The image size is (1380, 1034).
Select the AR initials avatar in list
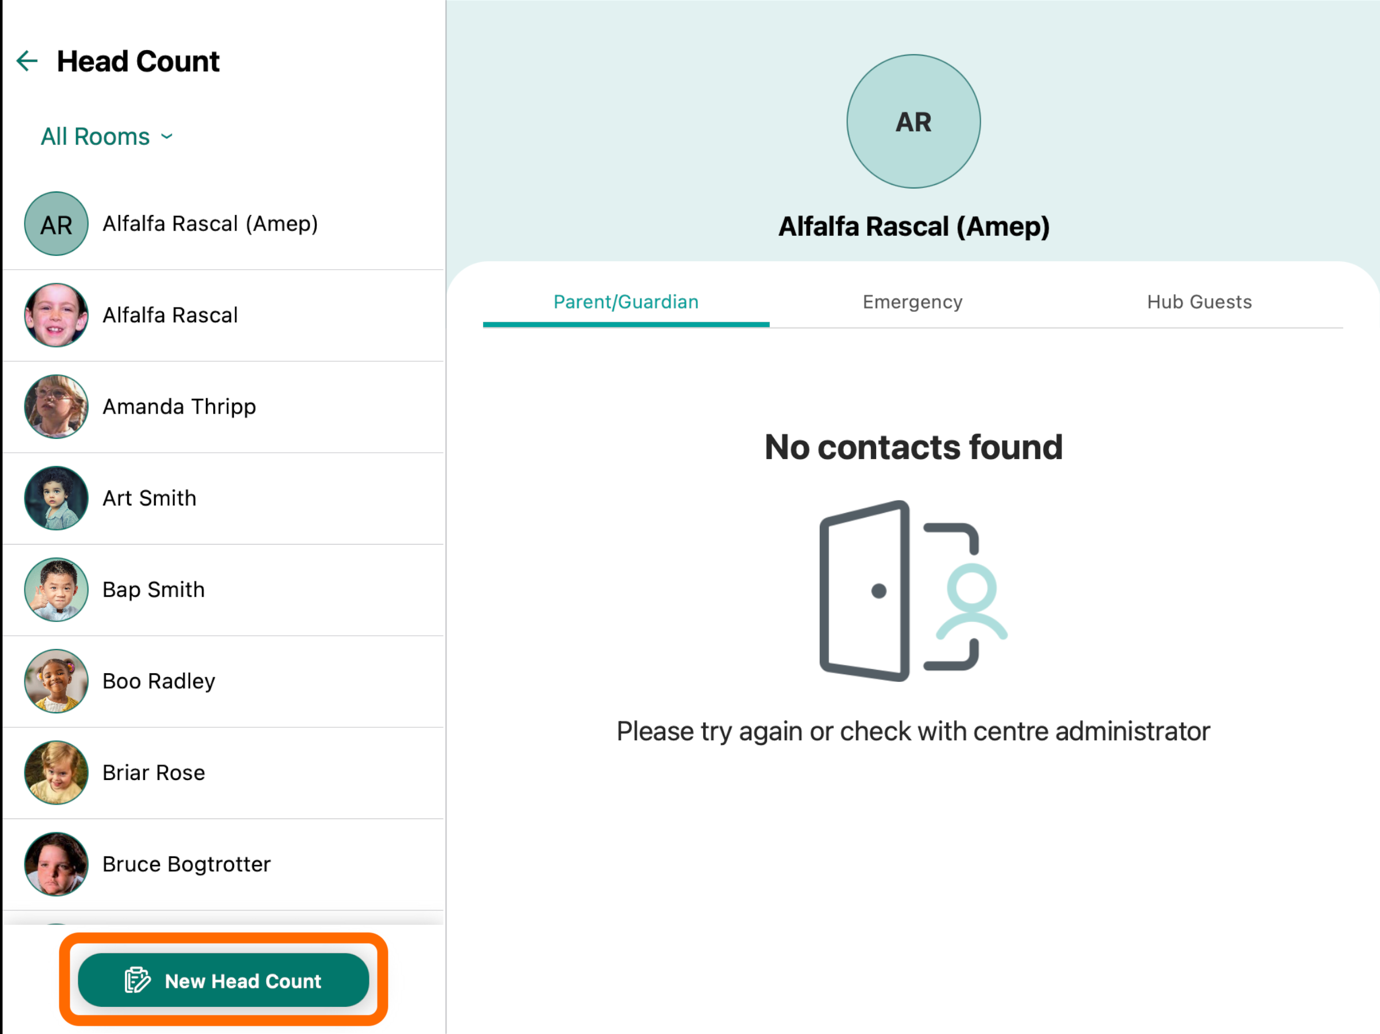pos(56,224)
